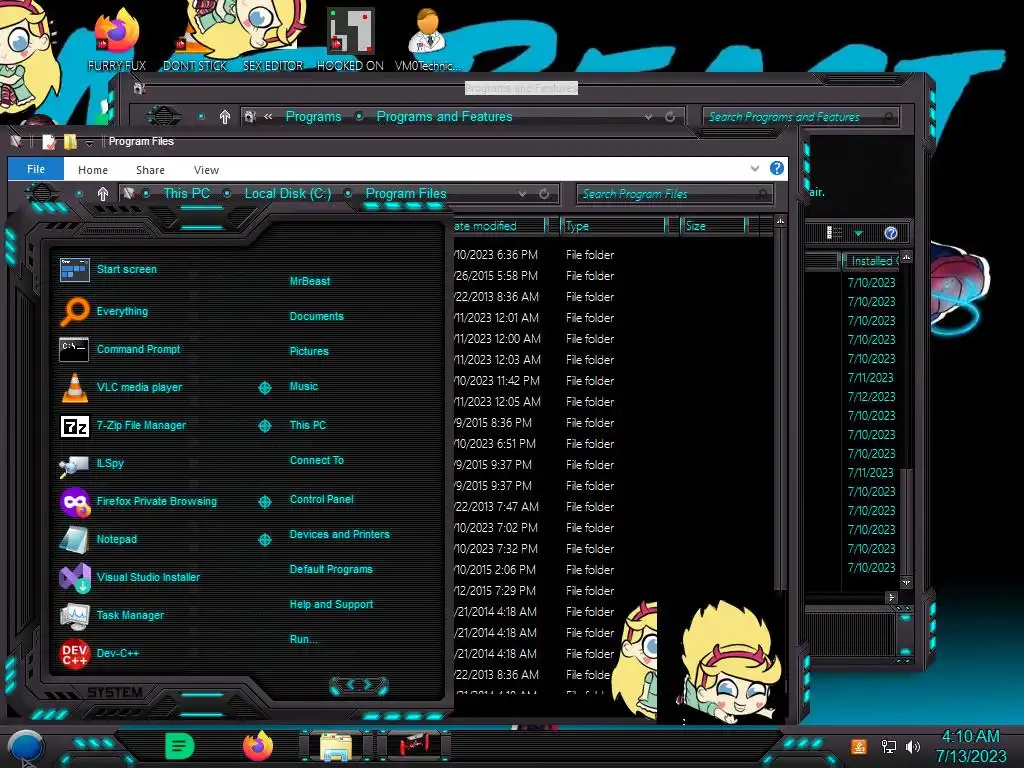Launch ILSpy from start menu
The width and height of the screenshot is (1024, 768).
point(91,464)
